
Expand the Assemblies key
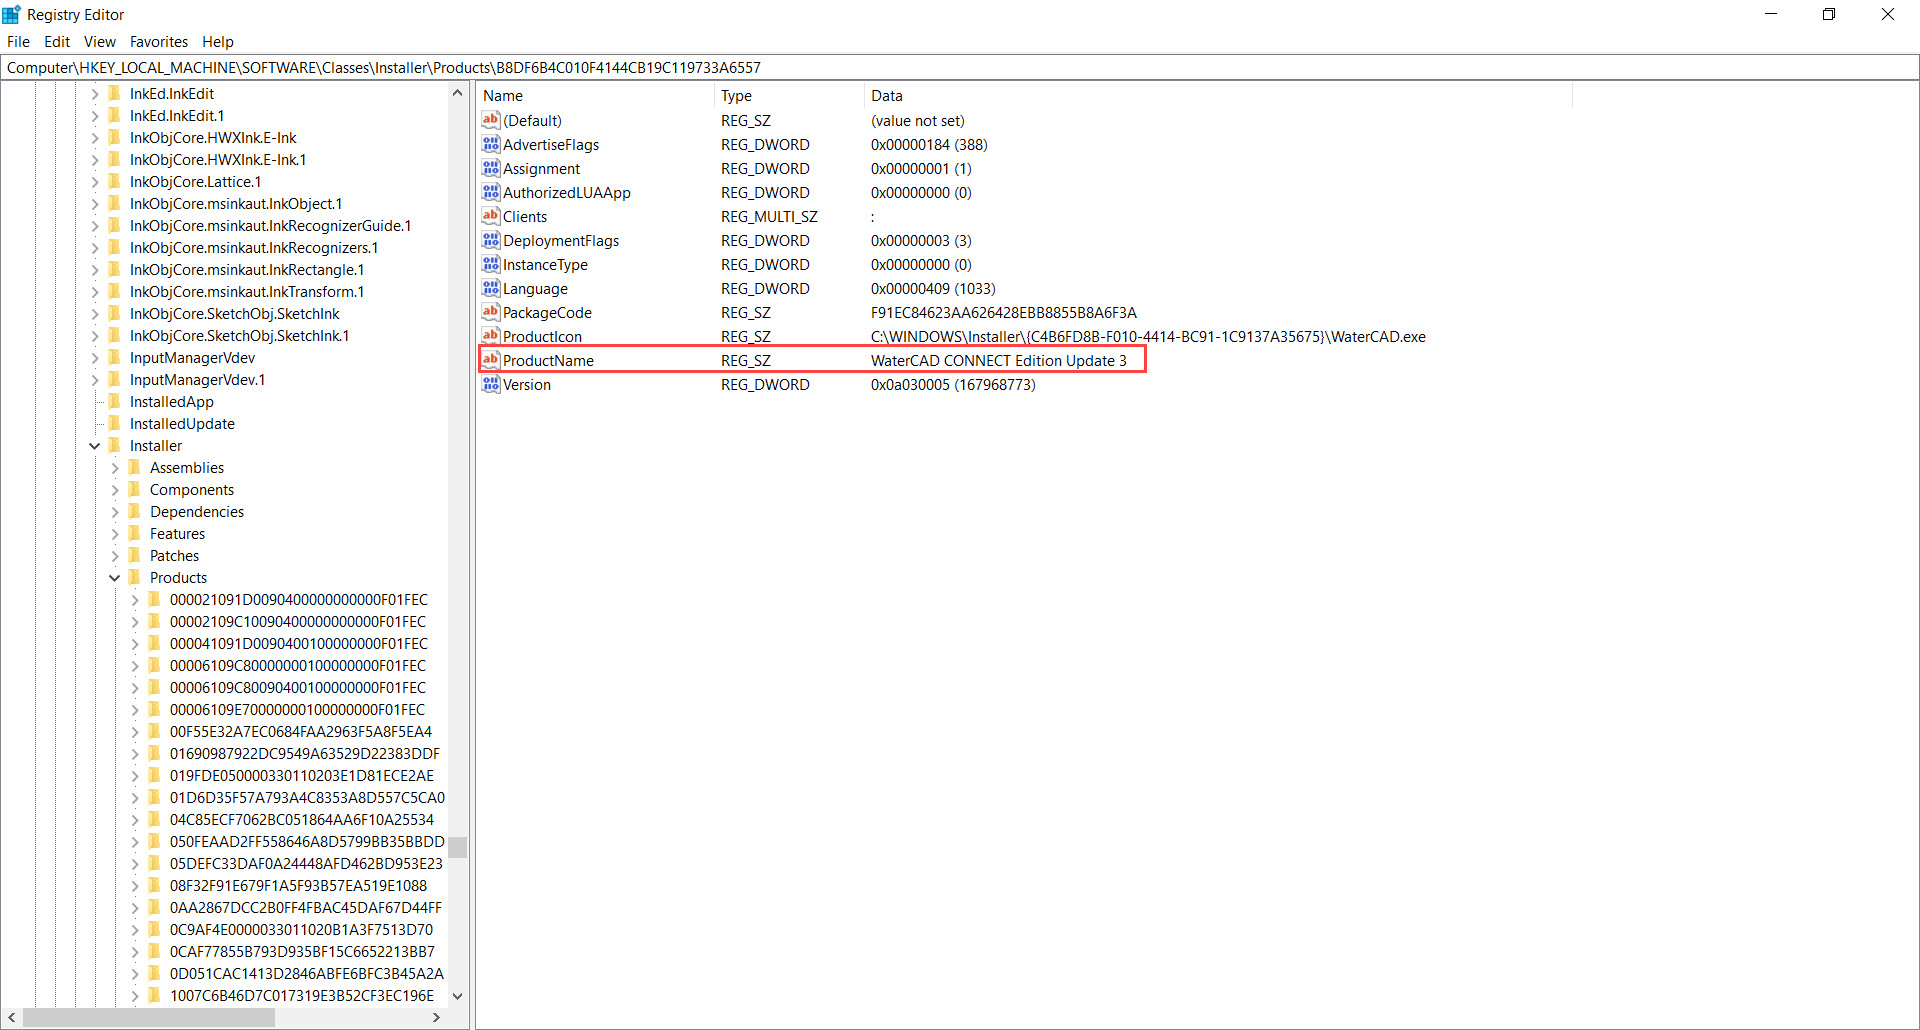click(115, 468)
